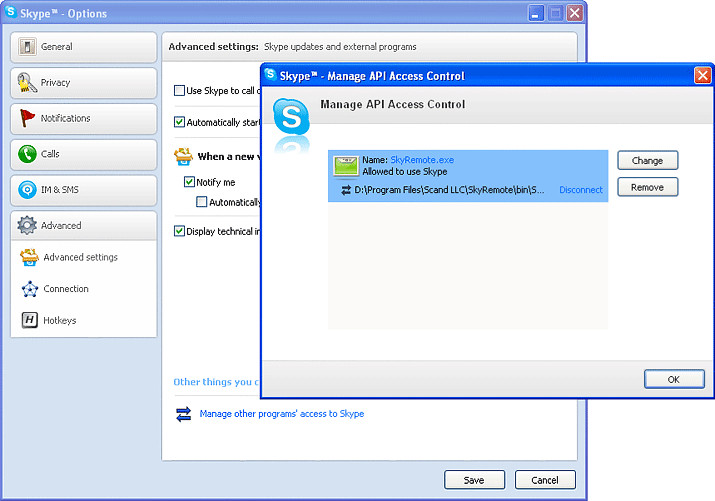Click the Notifications red flag icon

coord(27,118)
